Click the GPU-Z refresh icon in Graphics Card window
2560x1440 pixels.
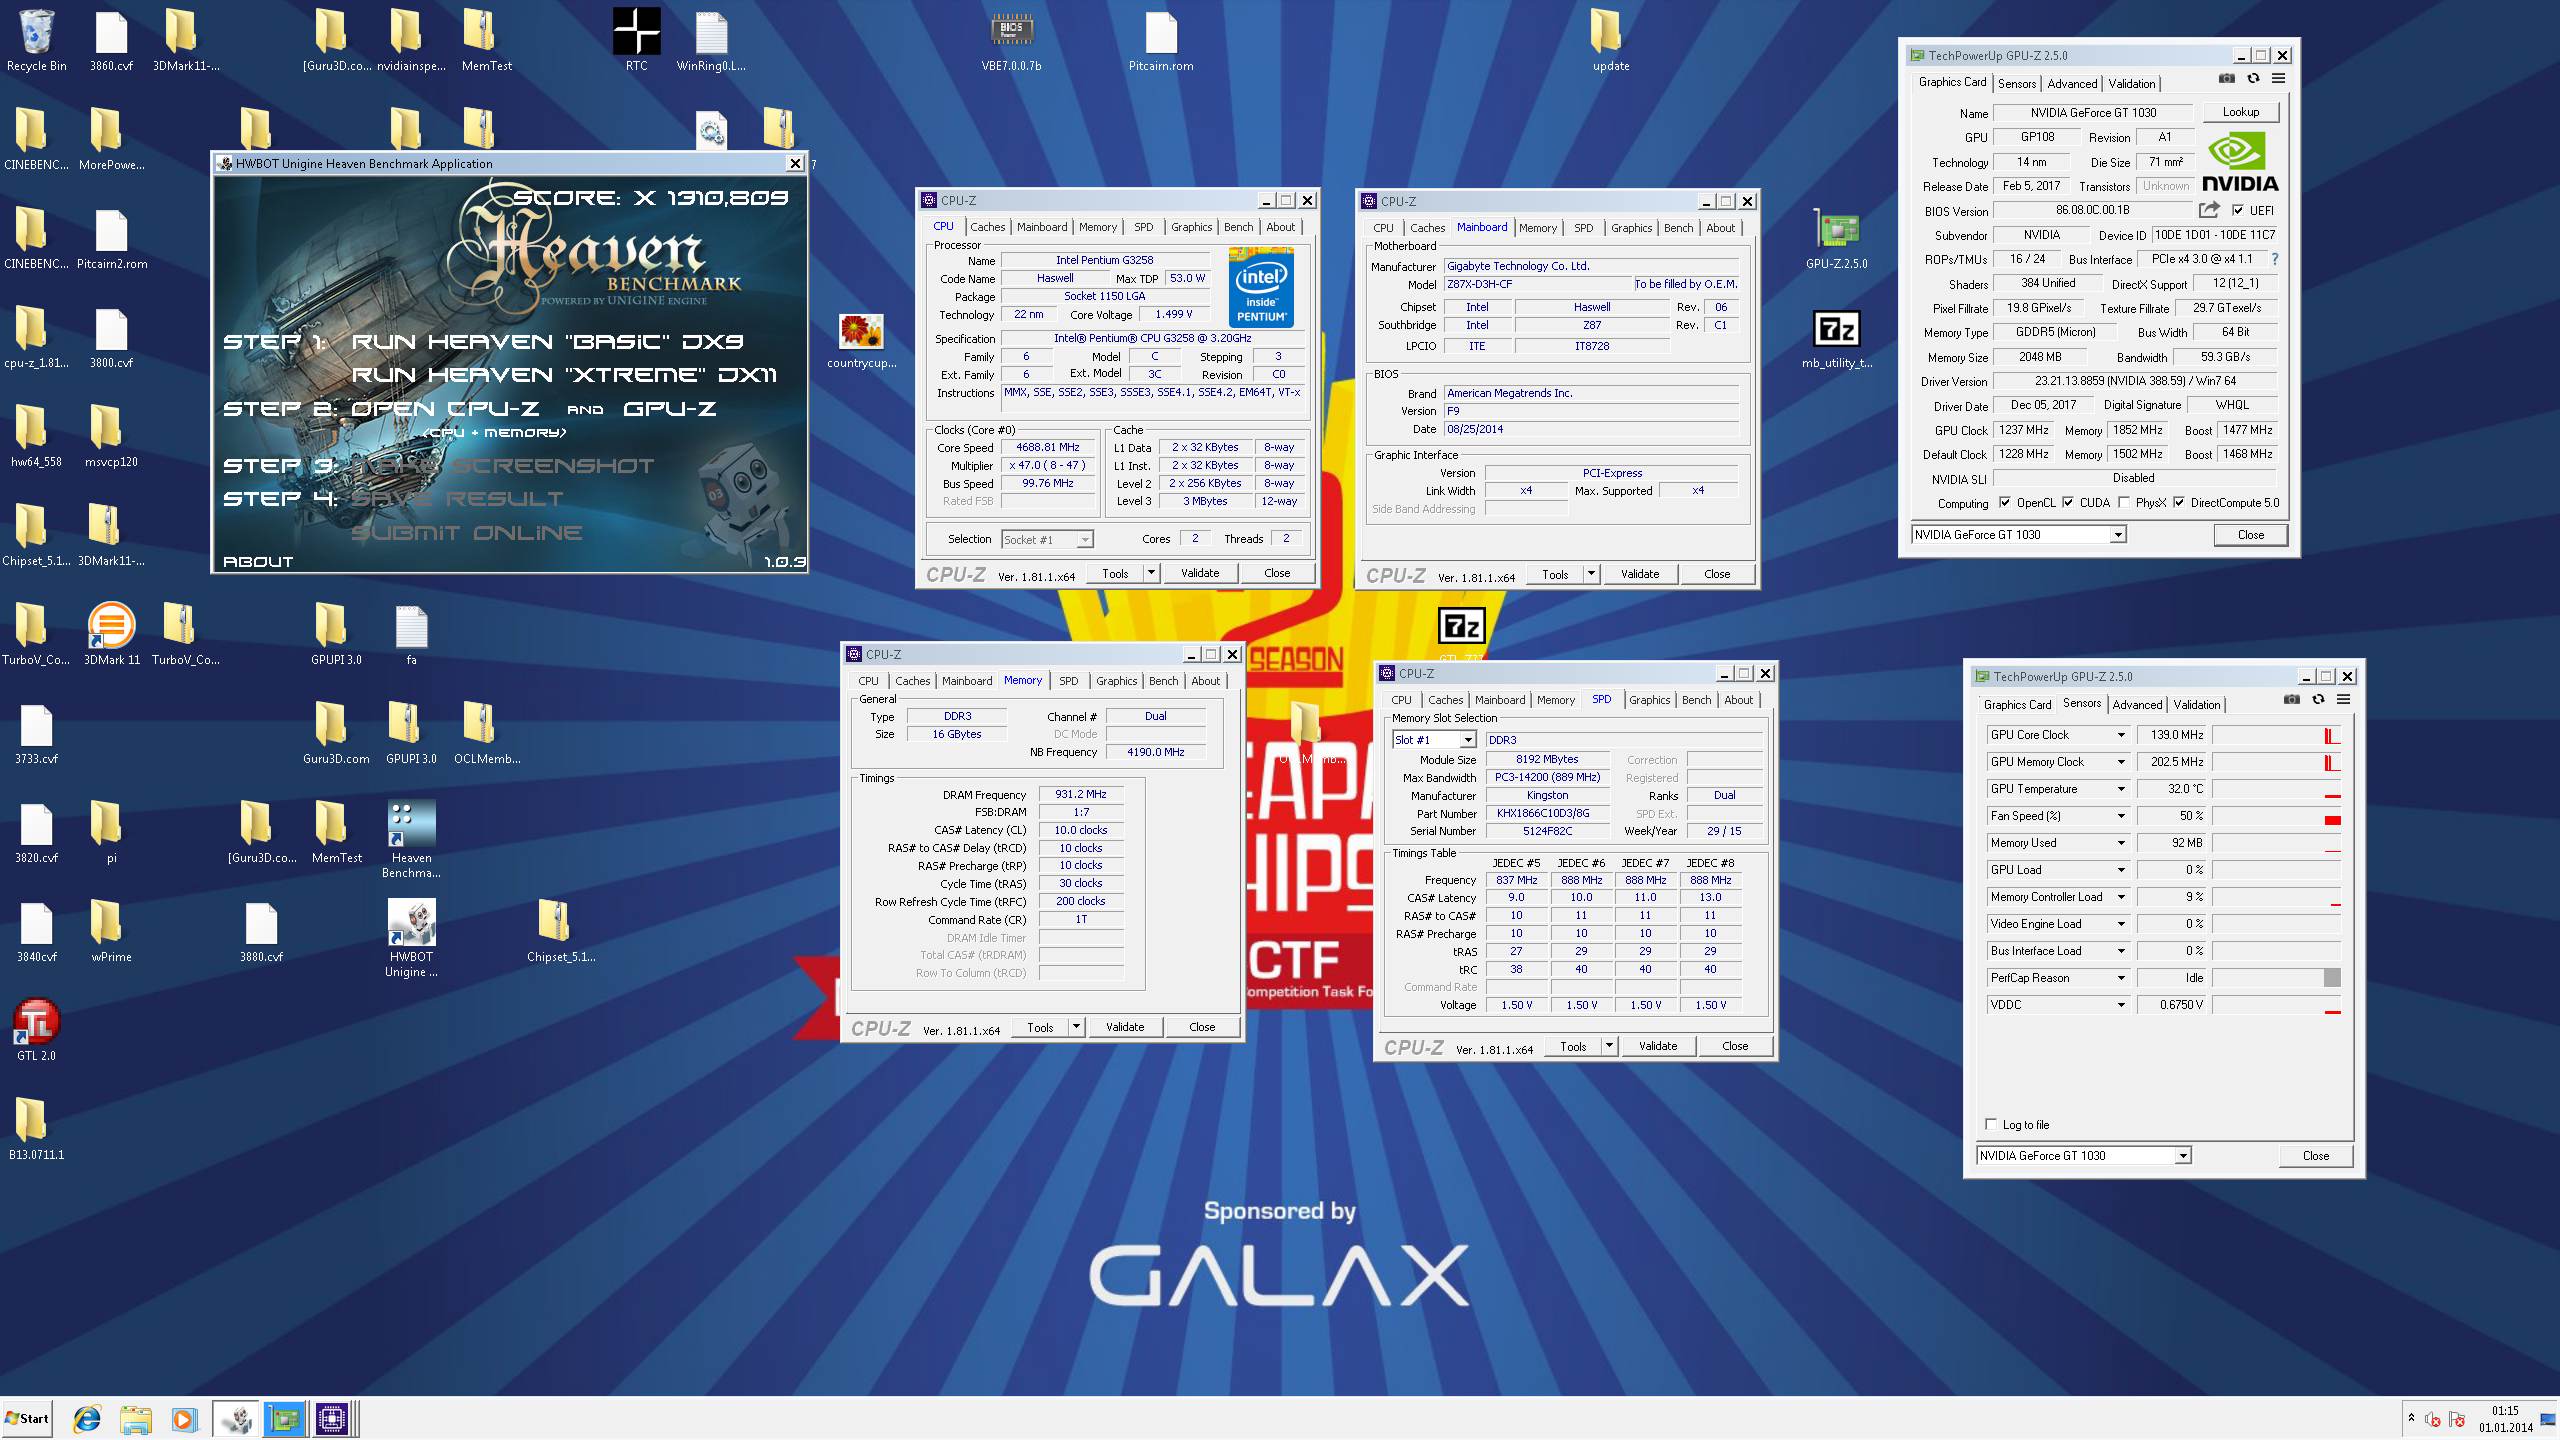point(2253,79)
